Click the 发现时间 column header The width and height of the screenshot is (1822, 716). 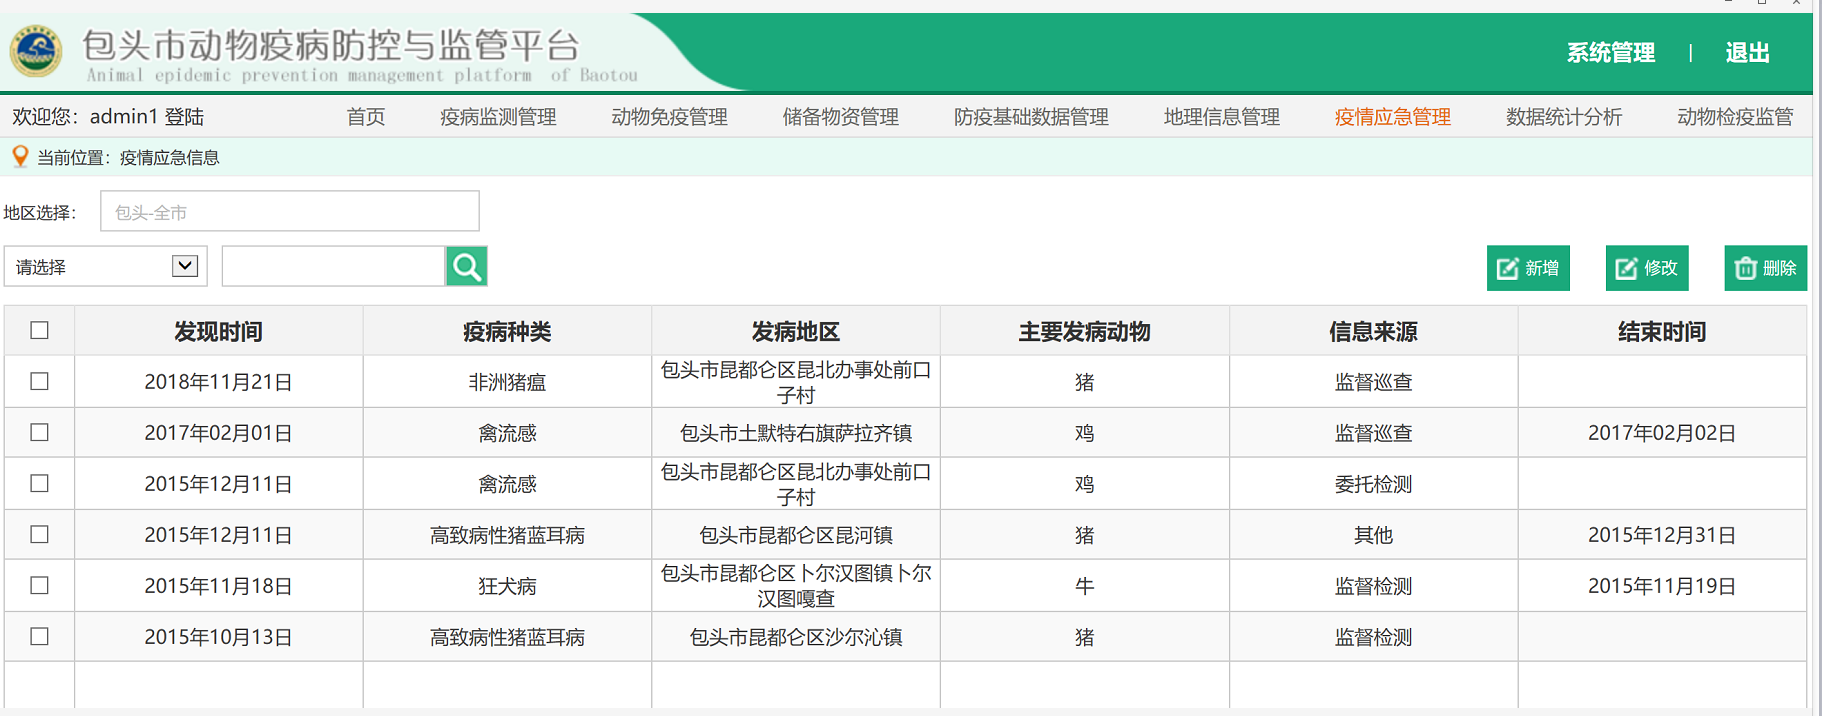[218, 332]
